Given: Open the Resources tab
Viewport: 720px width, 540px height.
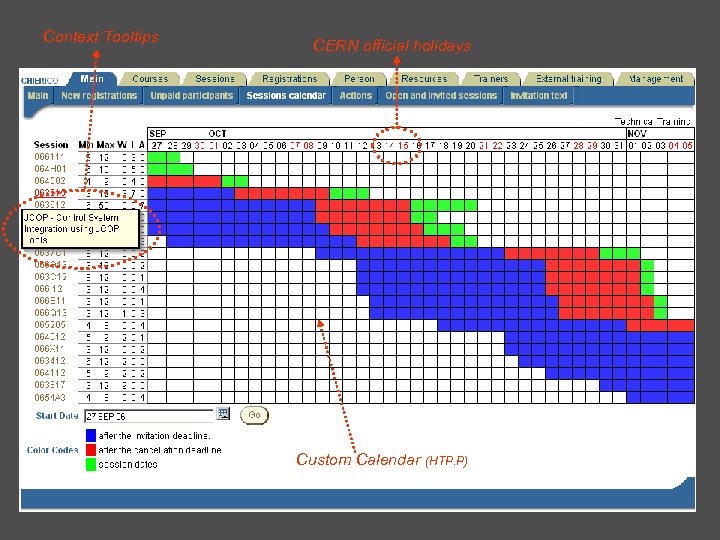Looking at the screenshot, I should tap(424, 79).
